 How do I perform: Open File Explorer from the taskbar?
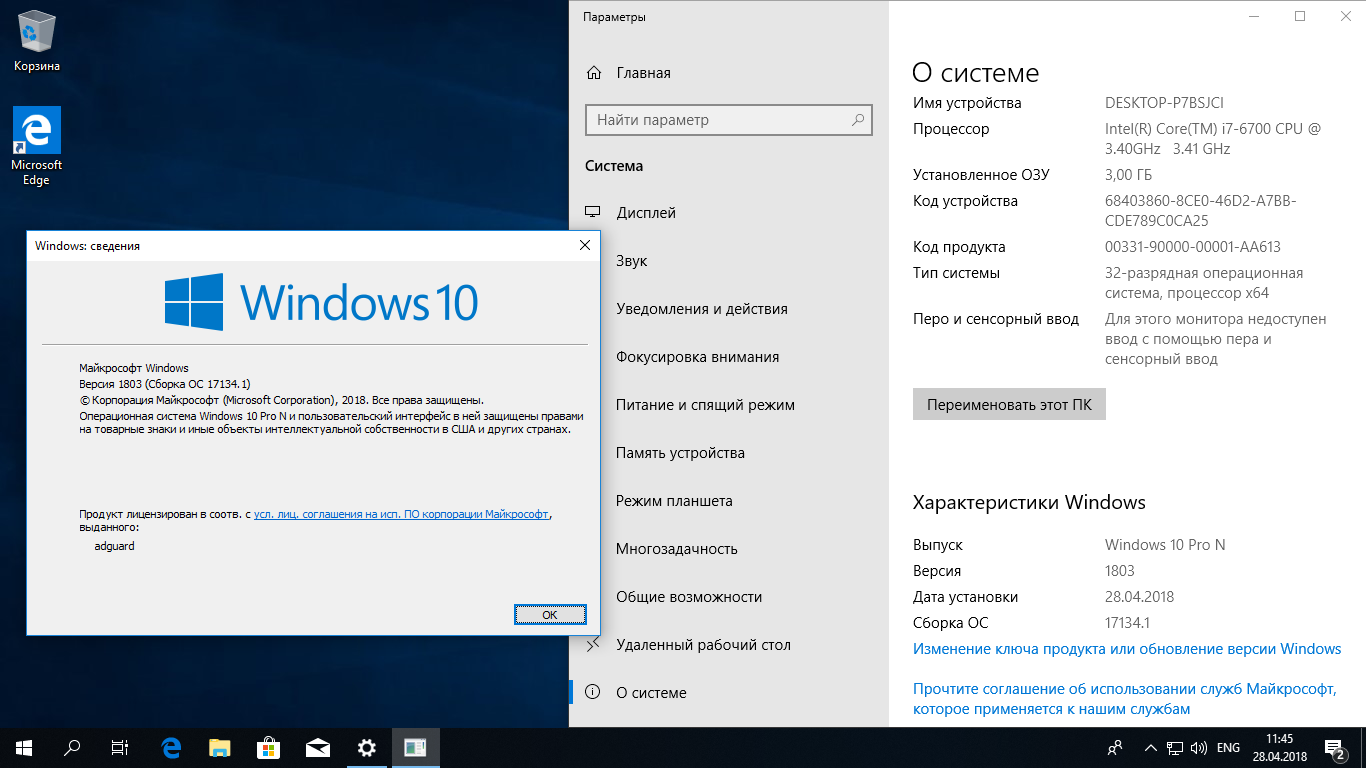point(220,747)
